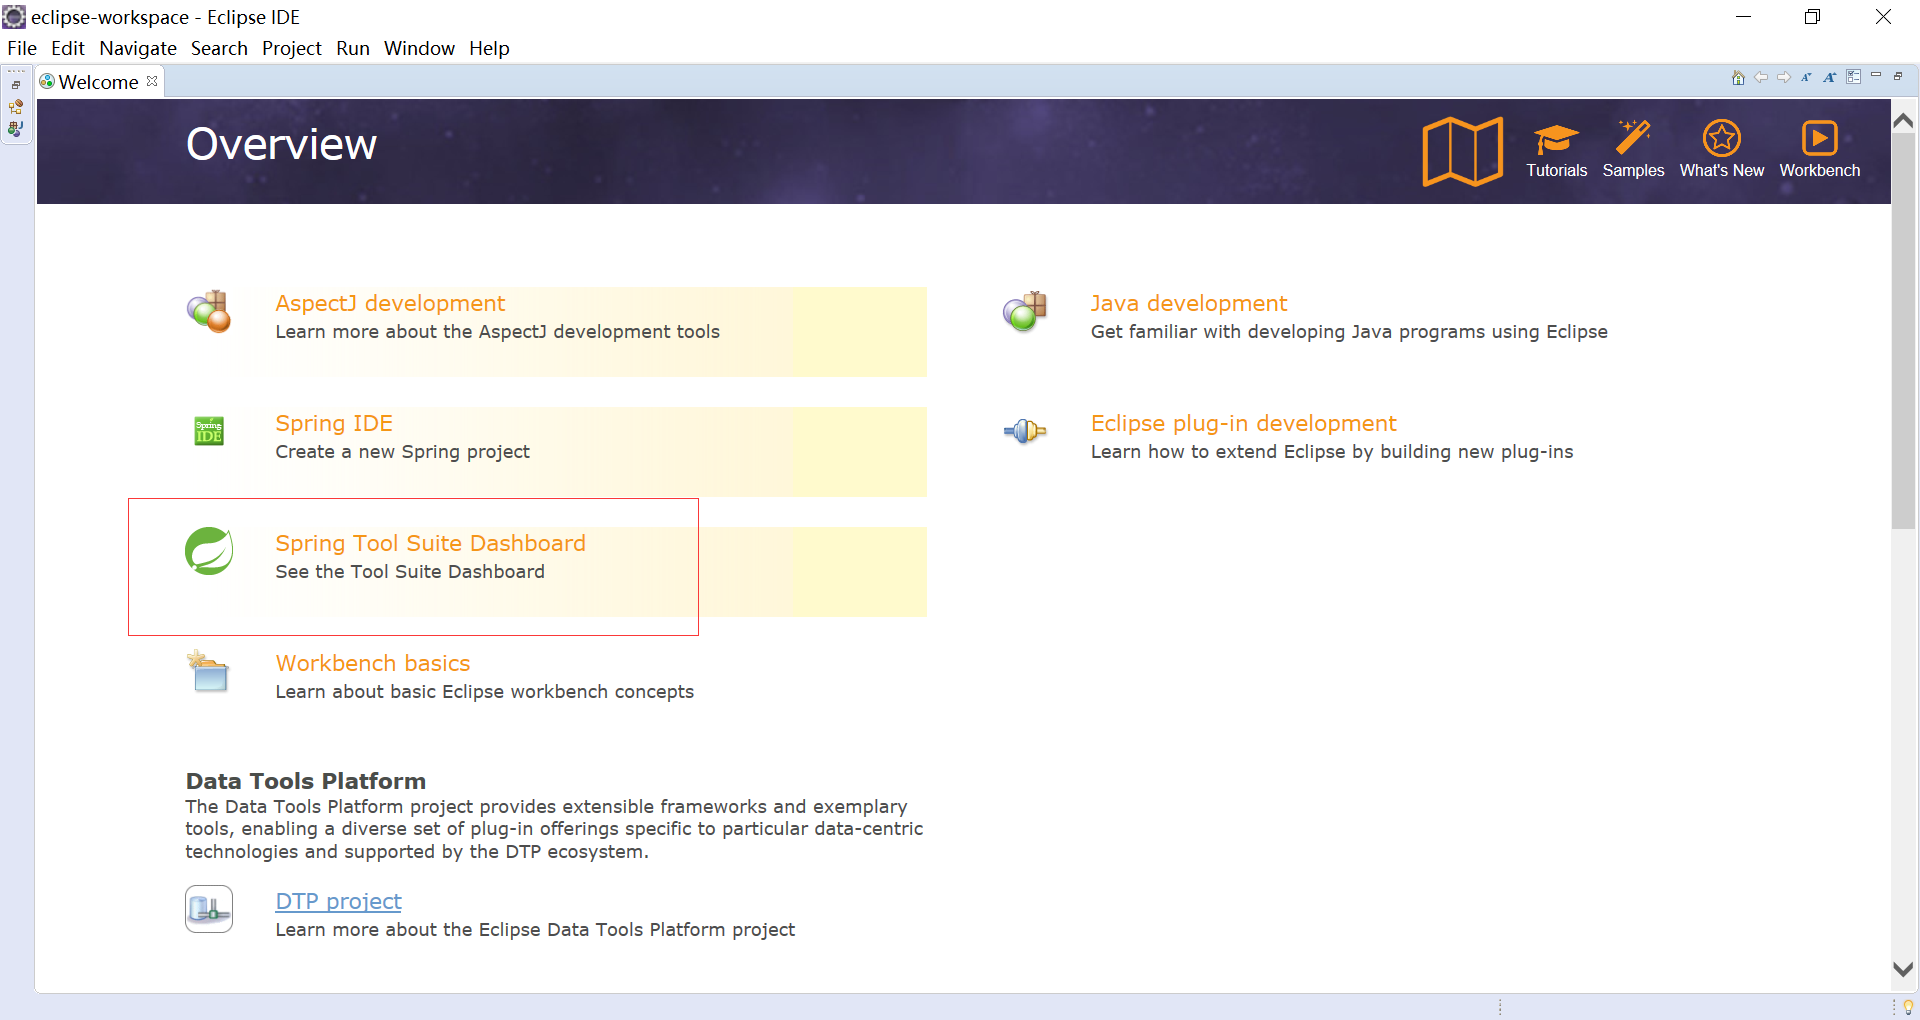Open the Help menu
This screenshot has height=1020, width=1920.
pyautogui.click(x=489, y=48)
